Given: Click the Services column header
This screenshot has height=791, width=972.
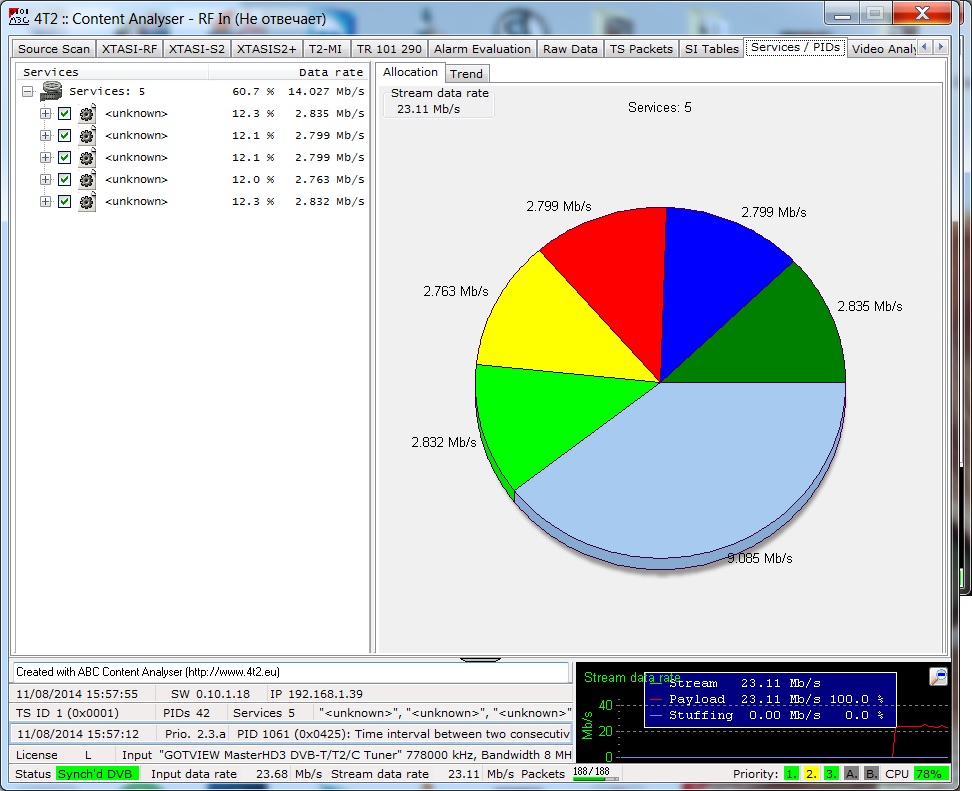Looking at the screenshot, I should point(112,72).
